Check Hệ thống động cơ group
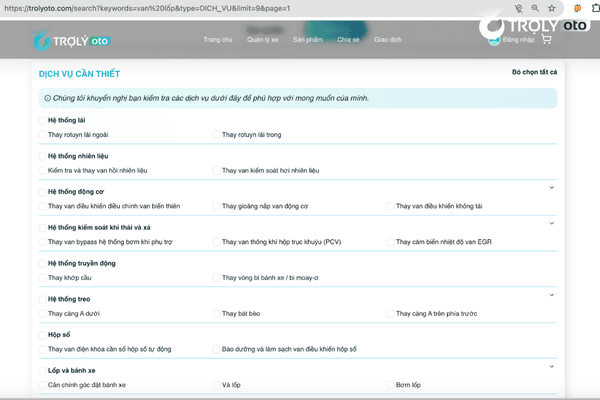This screenshot has width=600, height=400. pyautogui.click(x=42, y=192)
